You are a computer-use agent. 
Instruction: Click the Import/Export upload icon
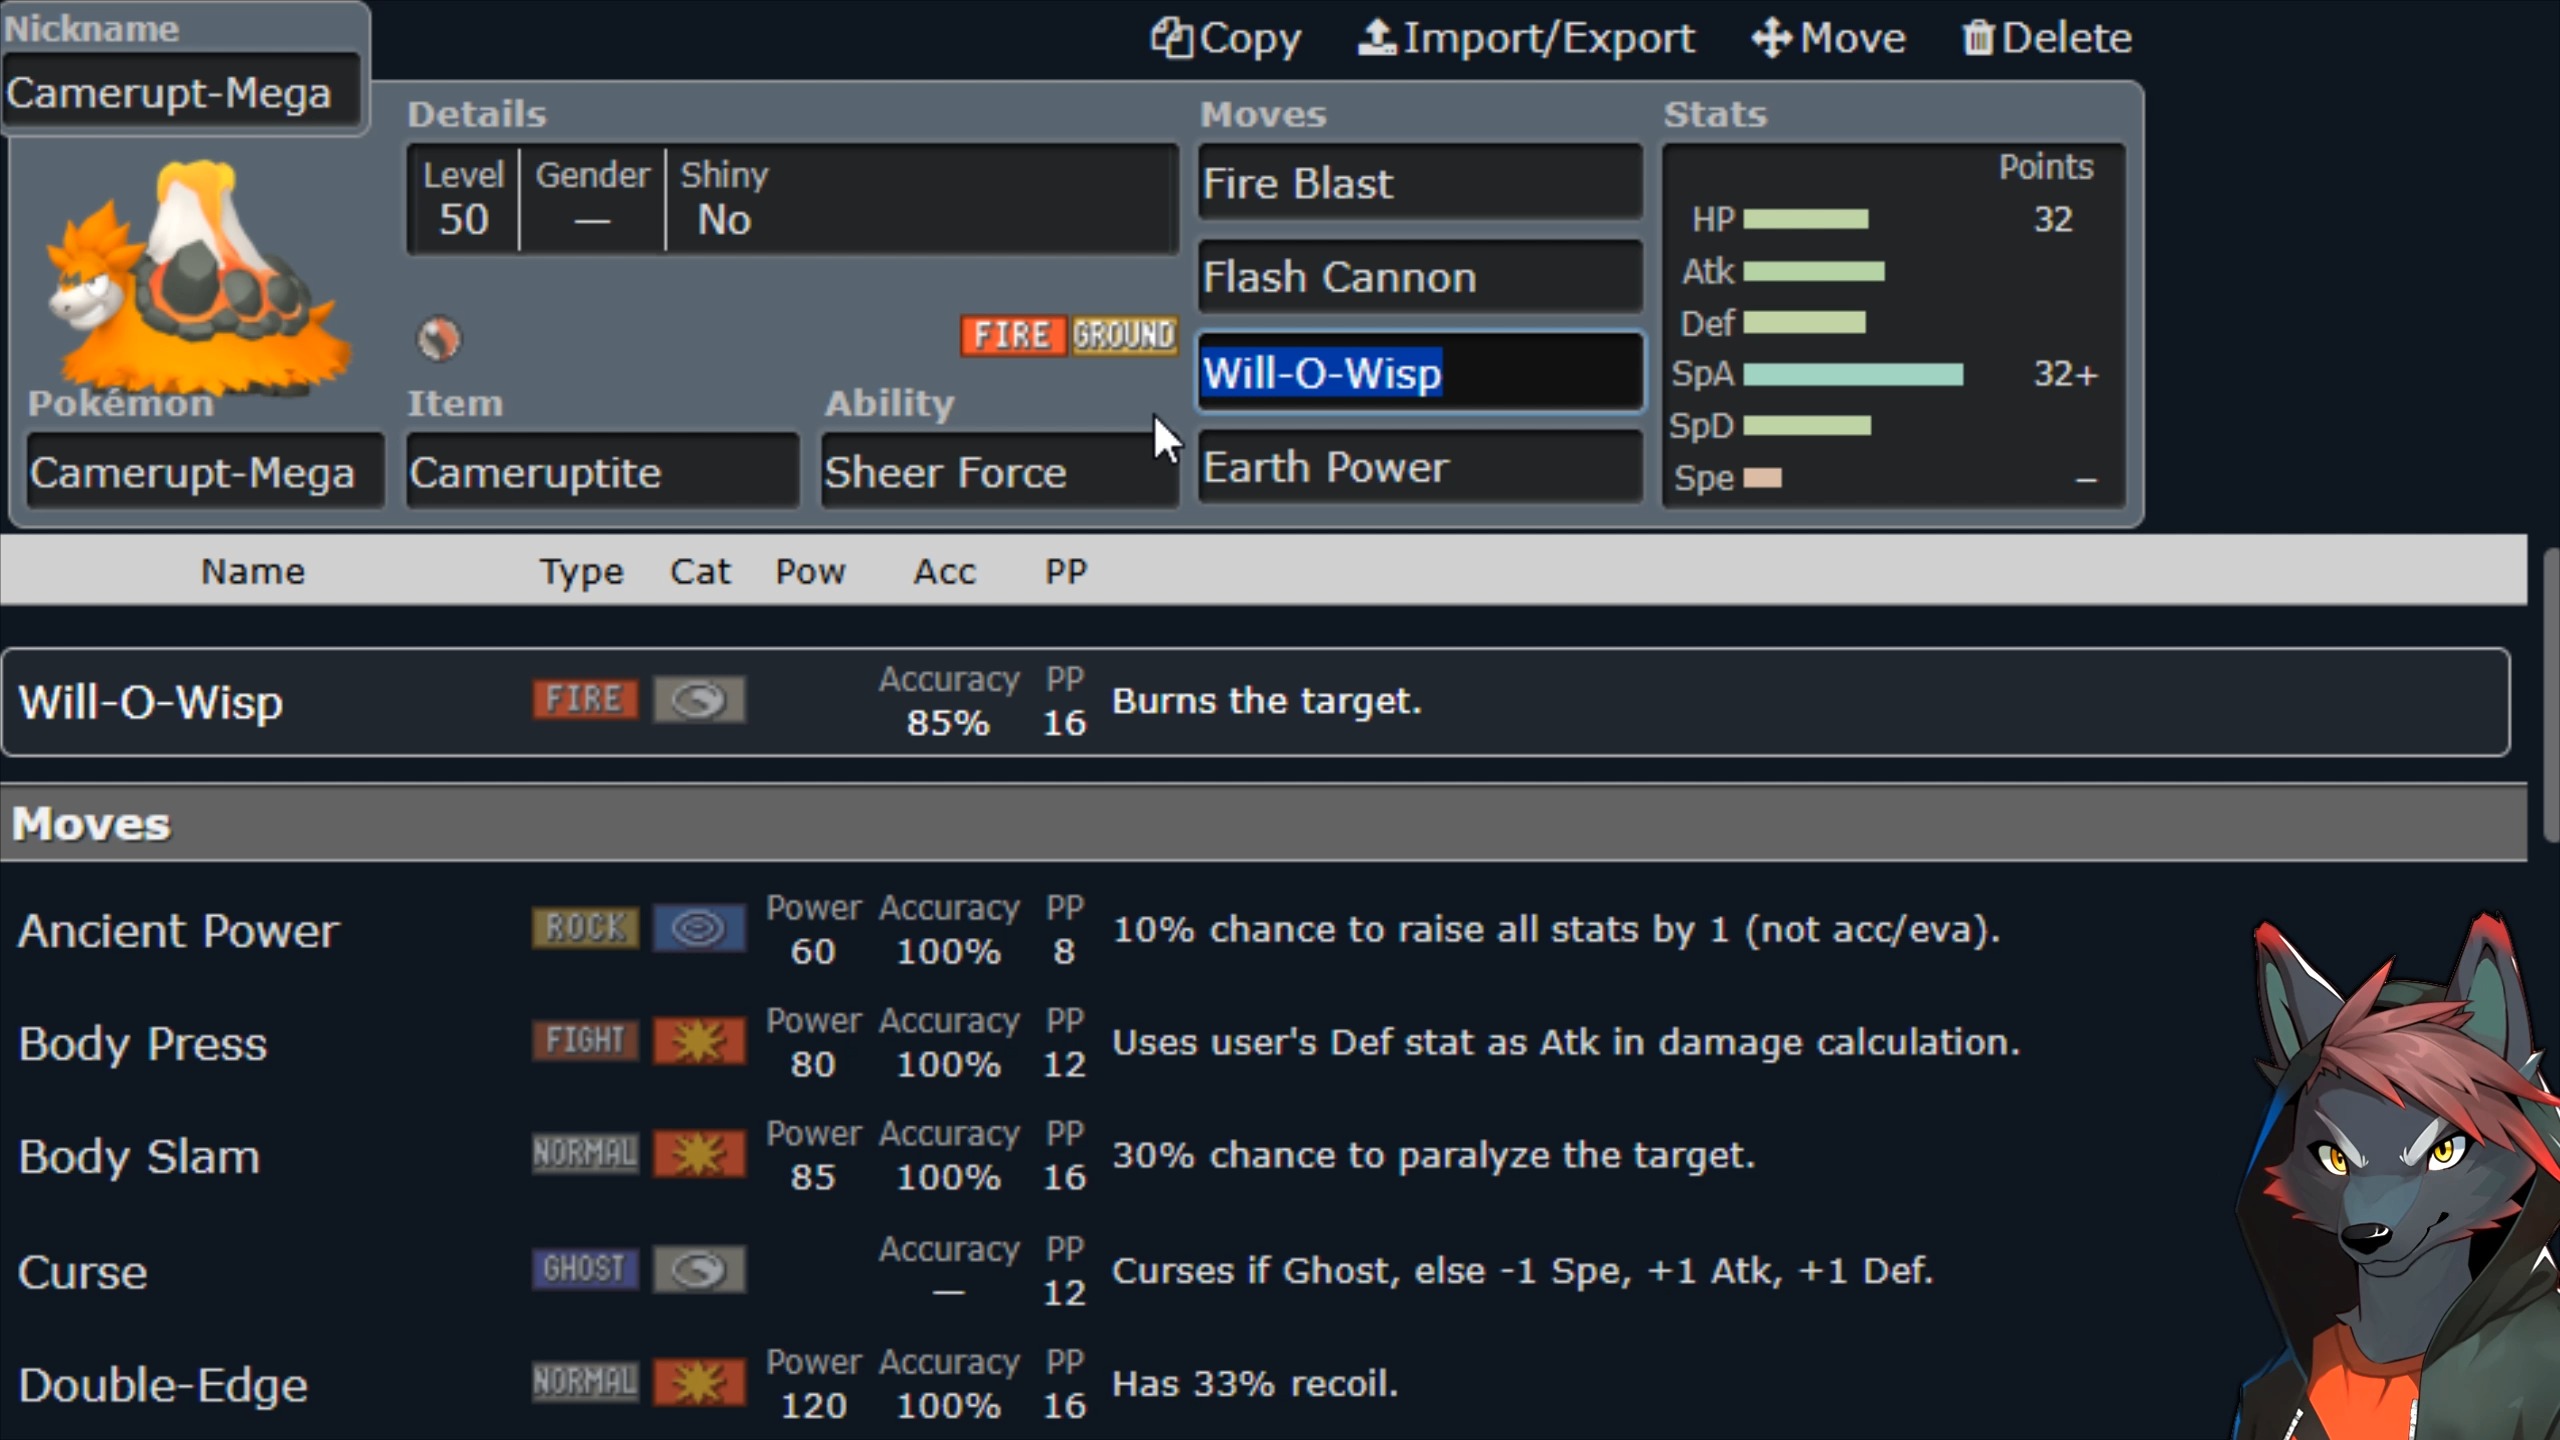pyautogui.click(x=1377, y=38)
